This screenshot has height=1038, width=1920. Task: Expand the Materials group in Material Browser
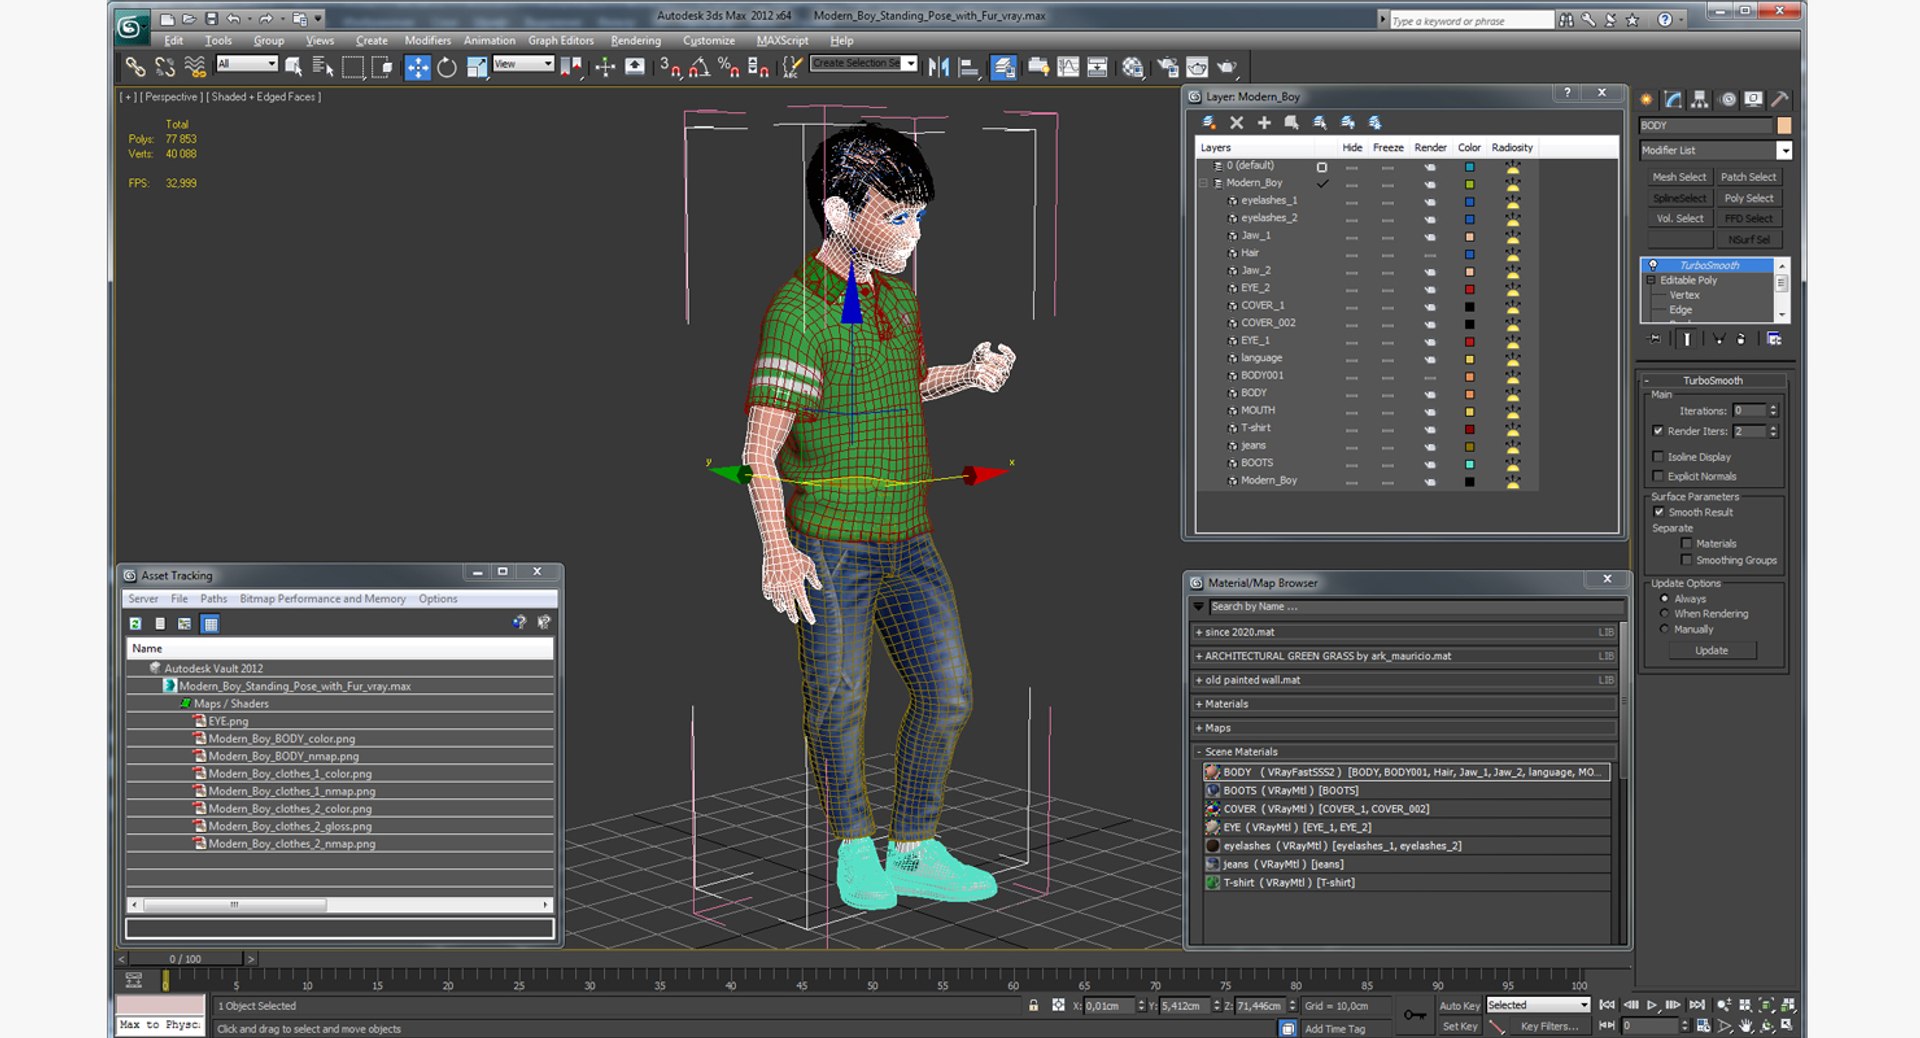tap(1198, 704)
